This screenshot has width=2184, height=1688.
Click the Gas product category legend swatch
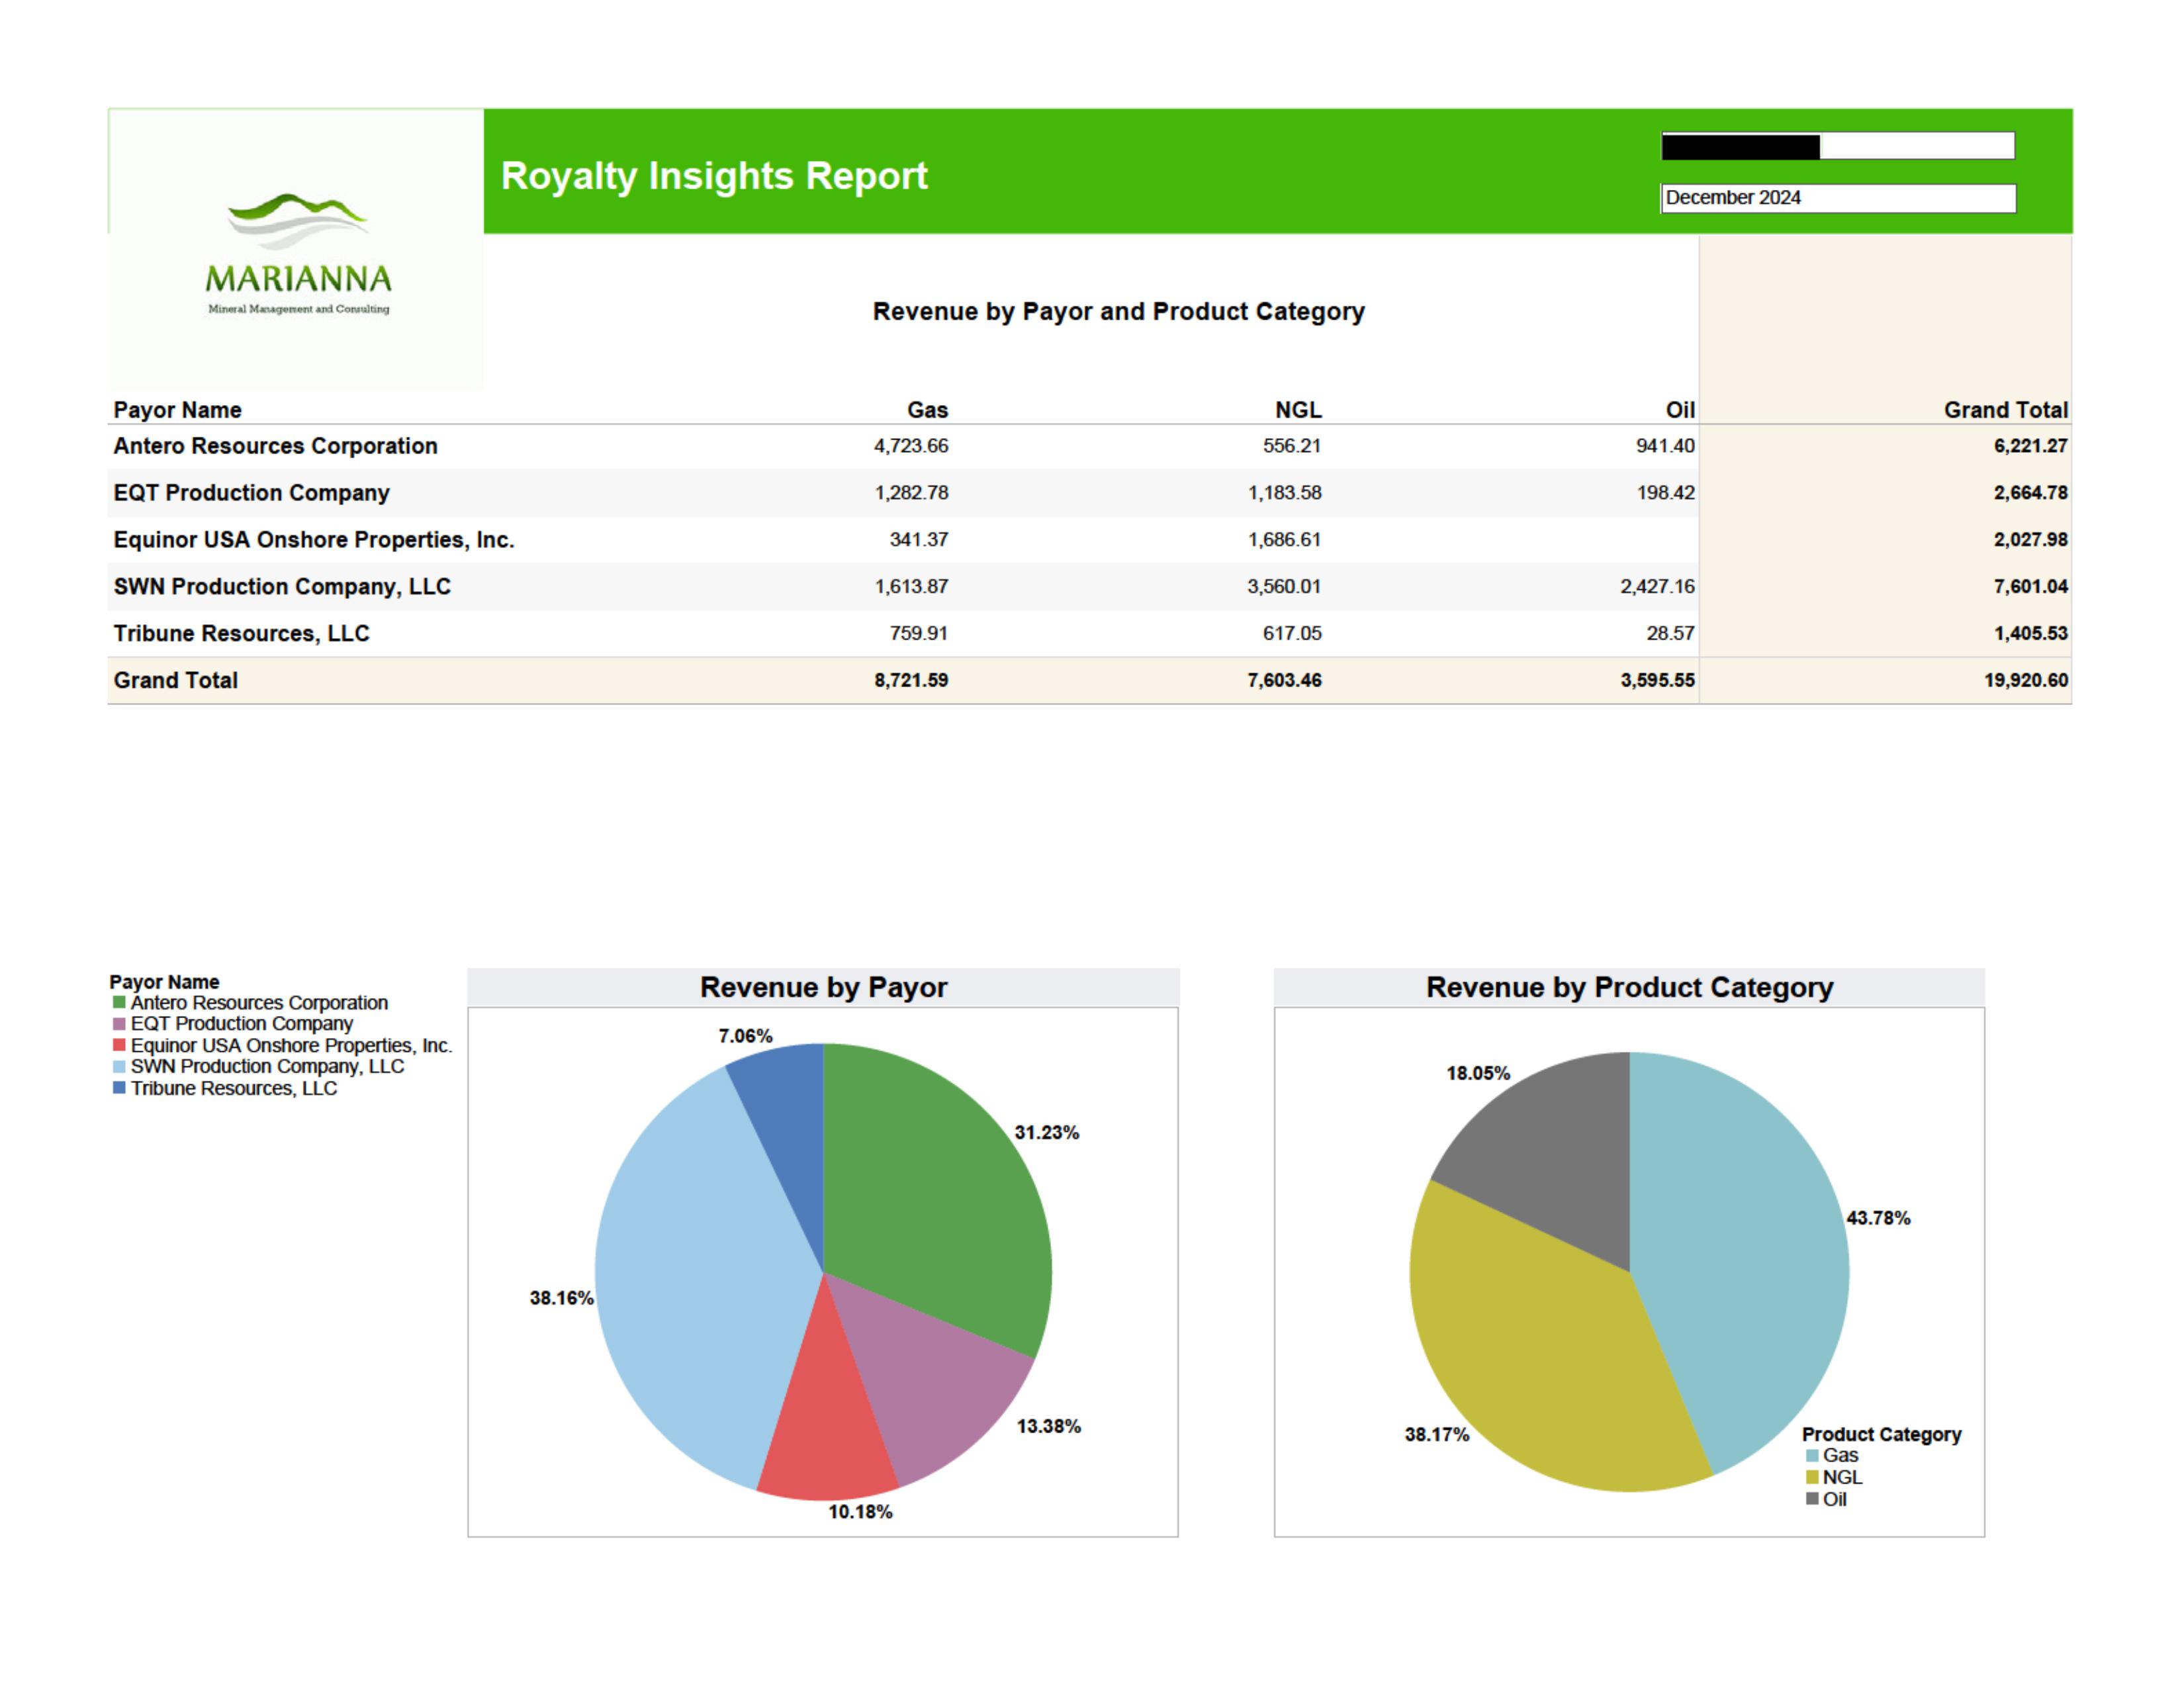pyautogui.click(x=1812, y=1456)
